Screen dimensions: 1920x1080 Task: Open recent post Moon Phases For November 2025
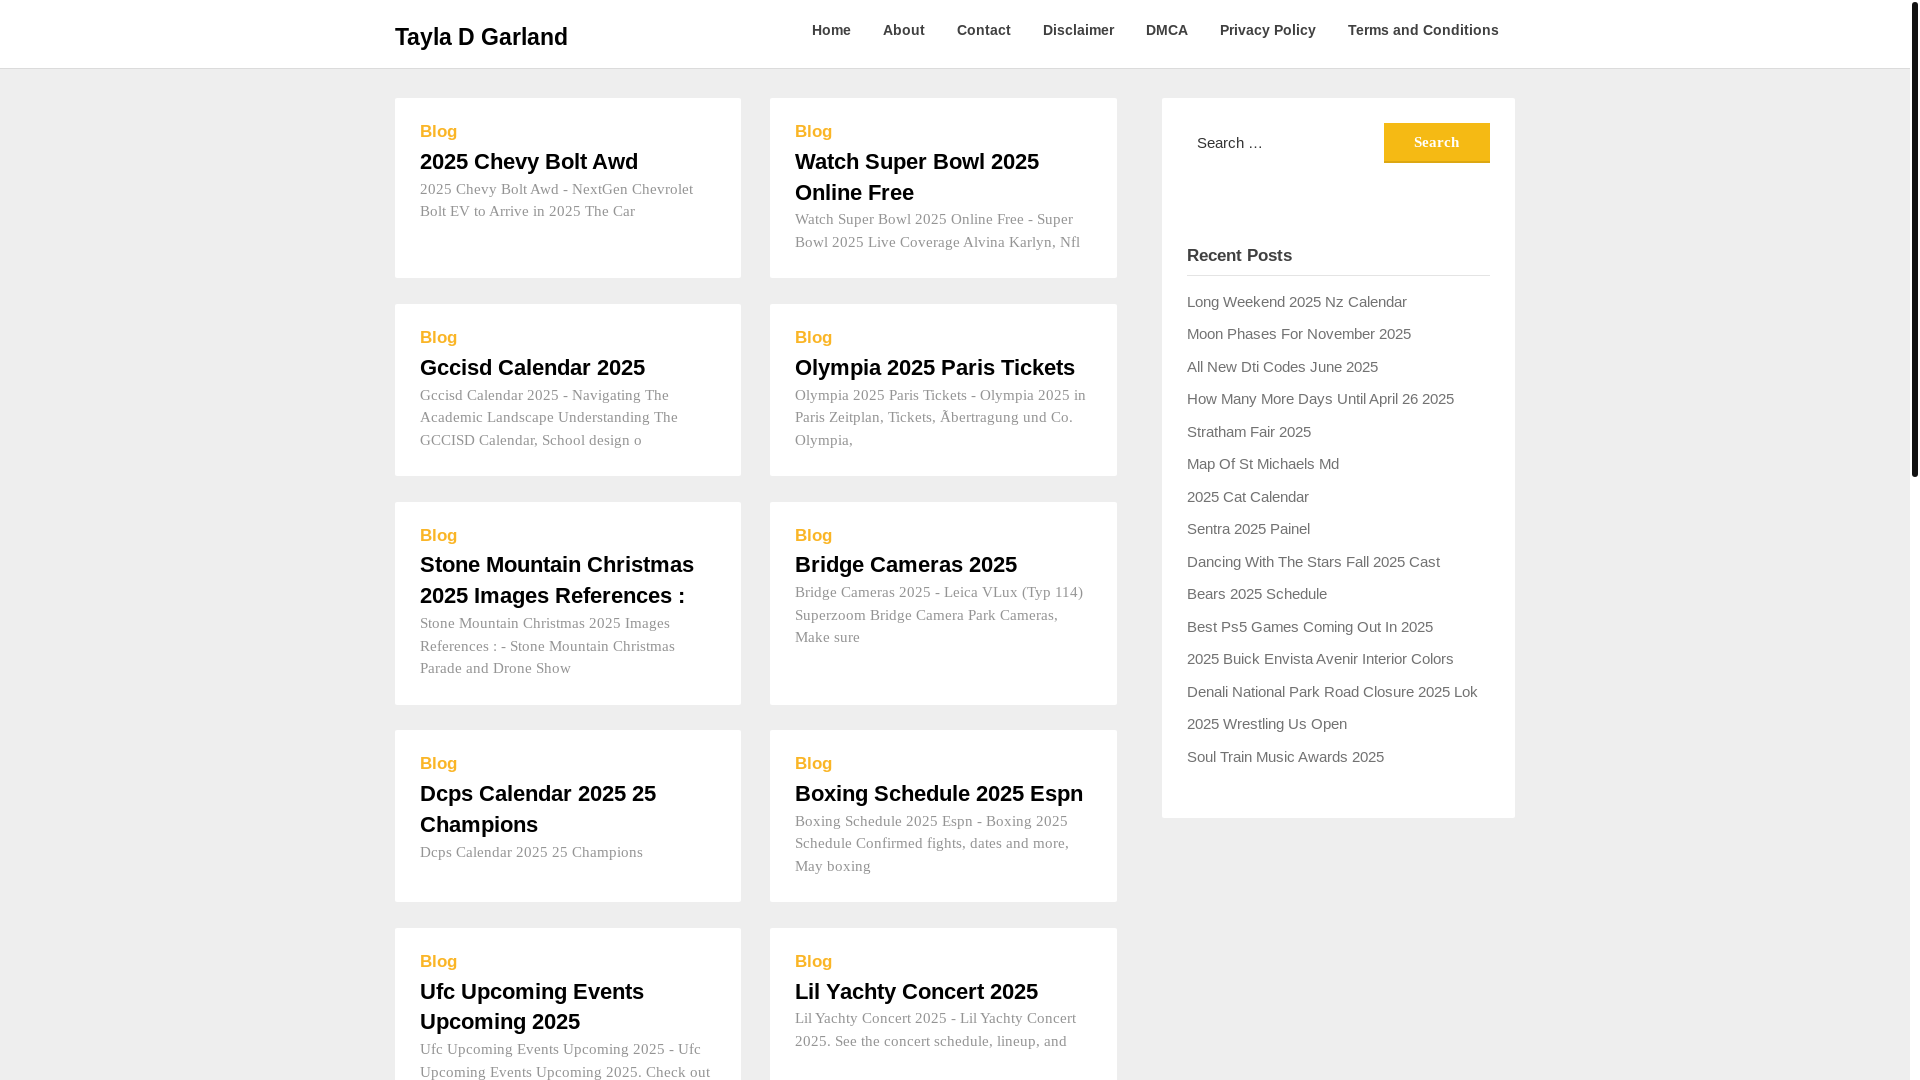pyautogui.click(x=1298, y=334)
